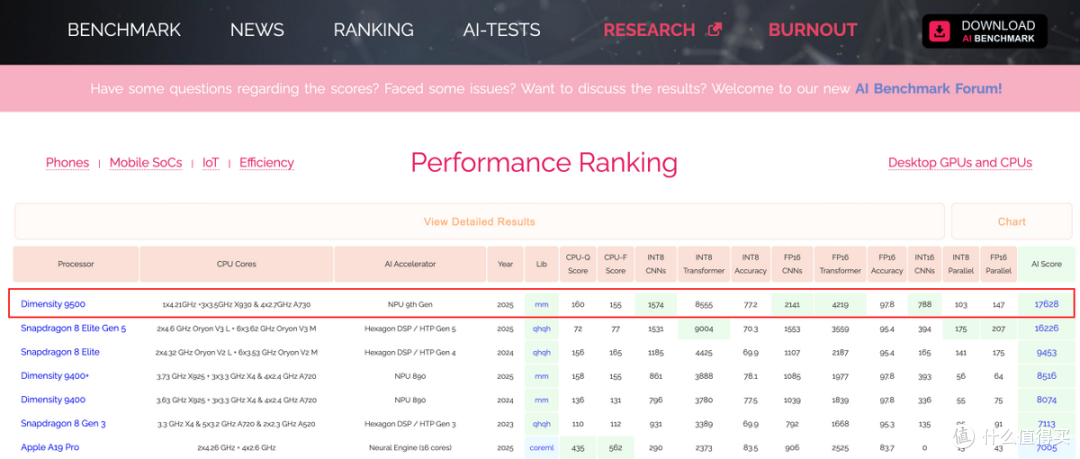Select the 9004 INT8 Transformer value
1080x459 pixels.
pyautogui.click(x=704, y=328)
